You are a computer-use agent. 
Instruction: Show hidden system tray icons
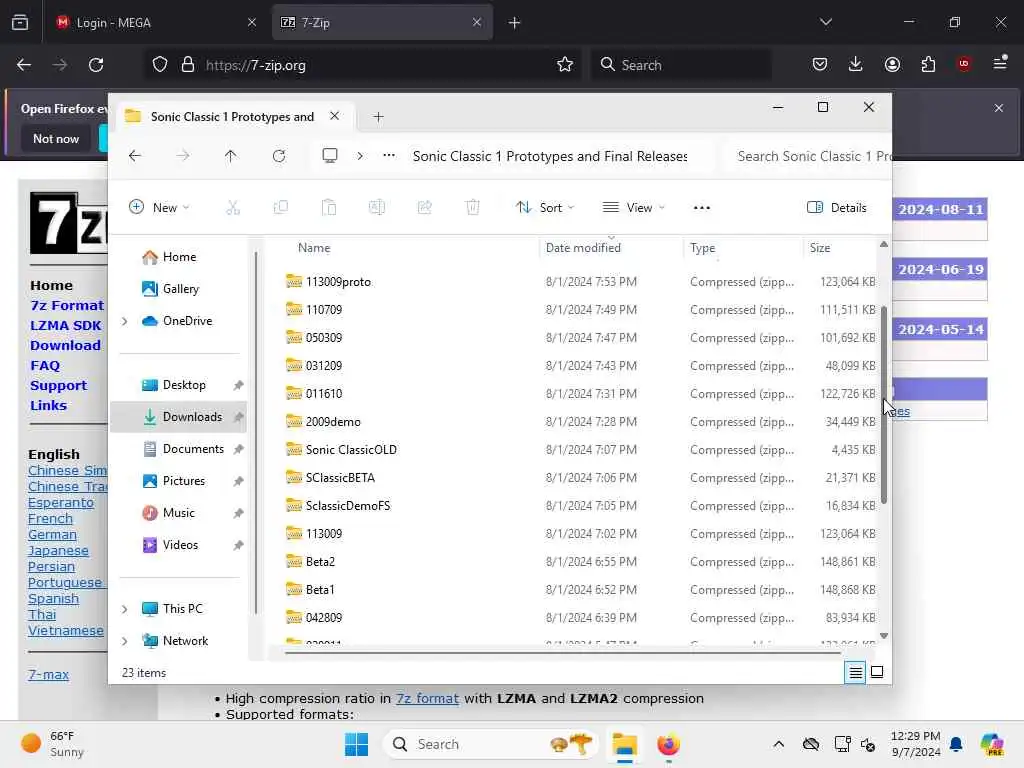[x=778, y=744]
